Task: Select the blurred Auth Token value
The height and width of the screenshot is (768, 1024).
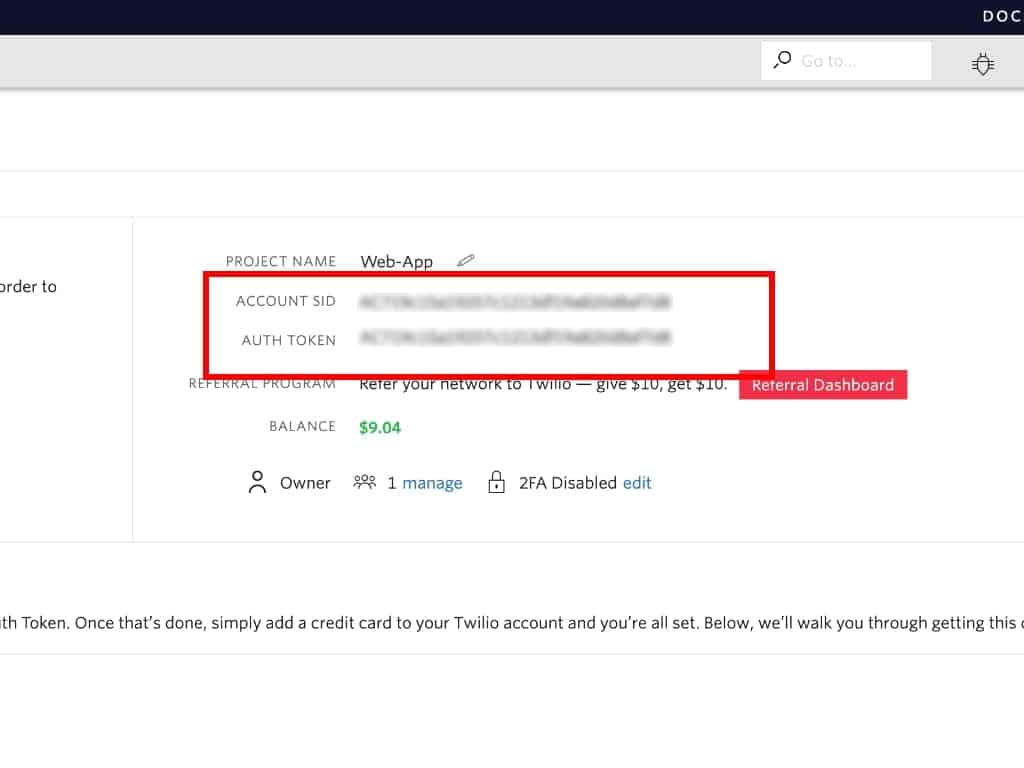Action: [515, 338]
